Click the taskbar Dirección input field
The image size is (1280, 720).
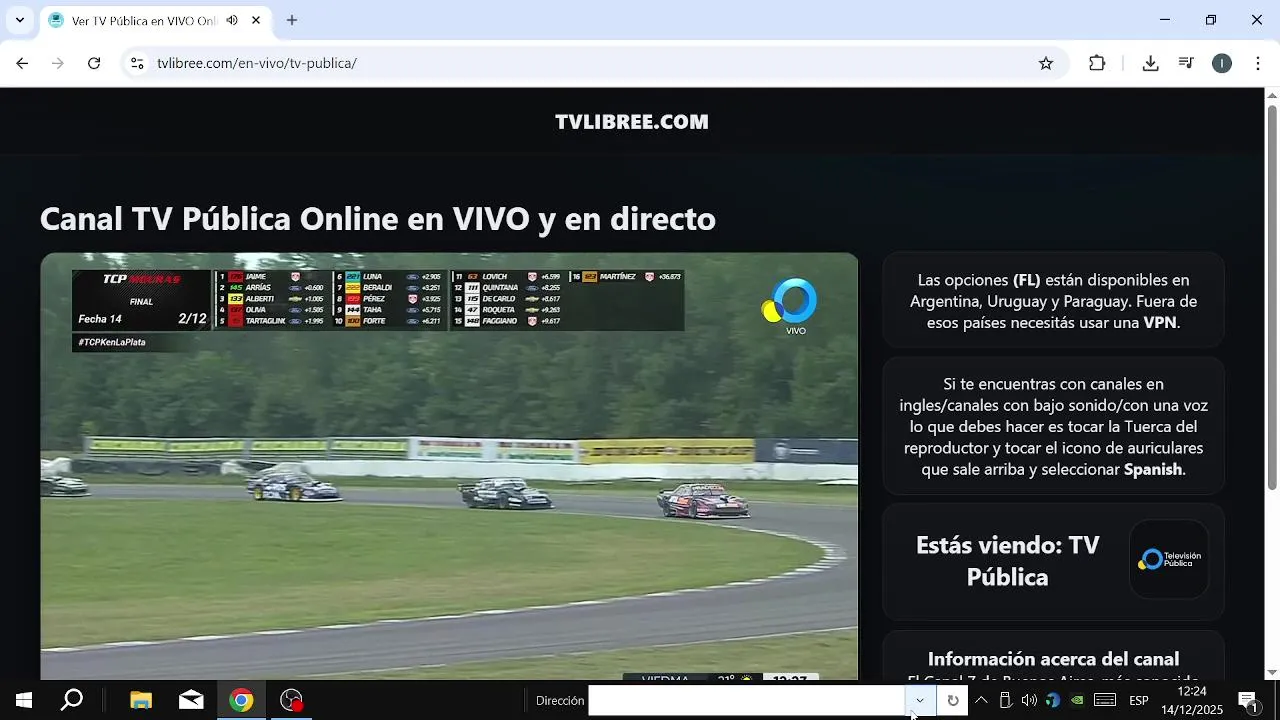pyautogui.click(x=747, y=700)
